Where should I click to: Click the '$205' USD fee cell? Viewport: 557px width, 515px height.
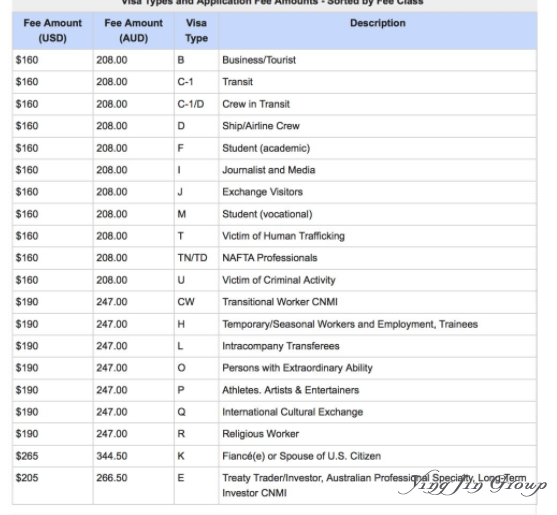[x=53, y=486]
